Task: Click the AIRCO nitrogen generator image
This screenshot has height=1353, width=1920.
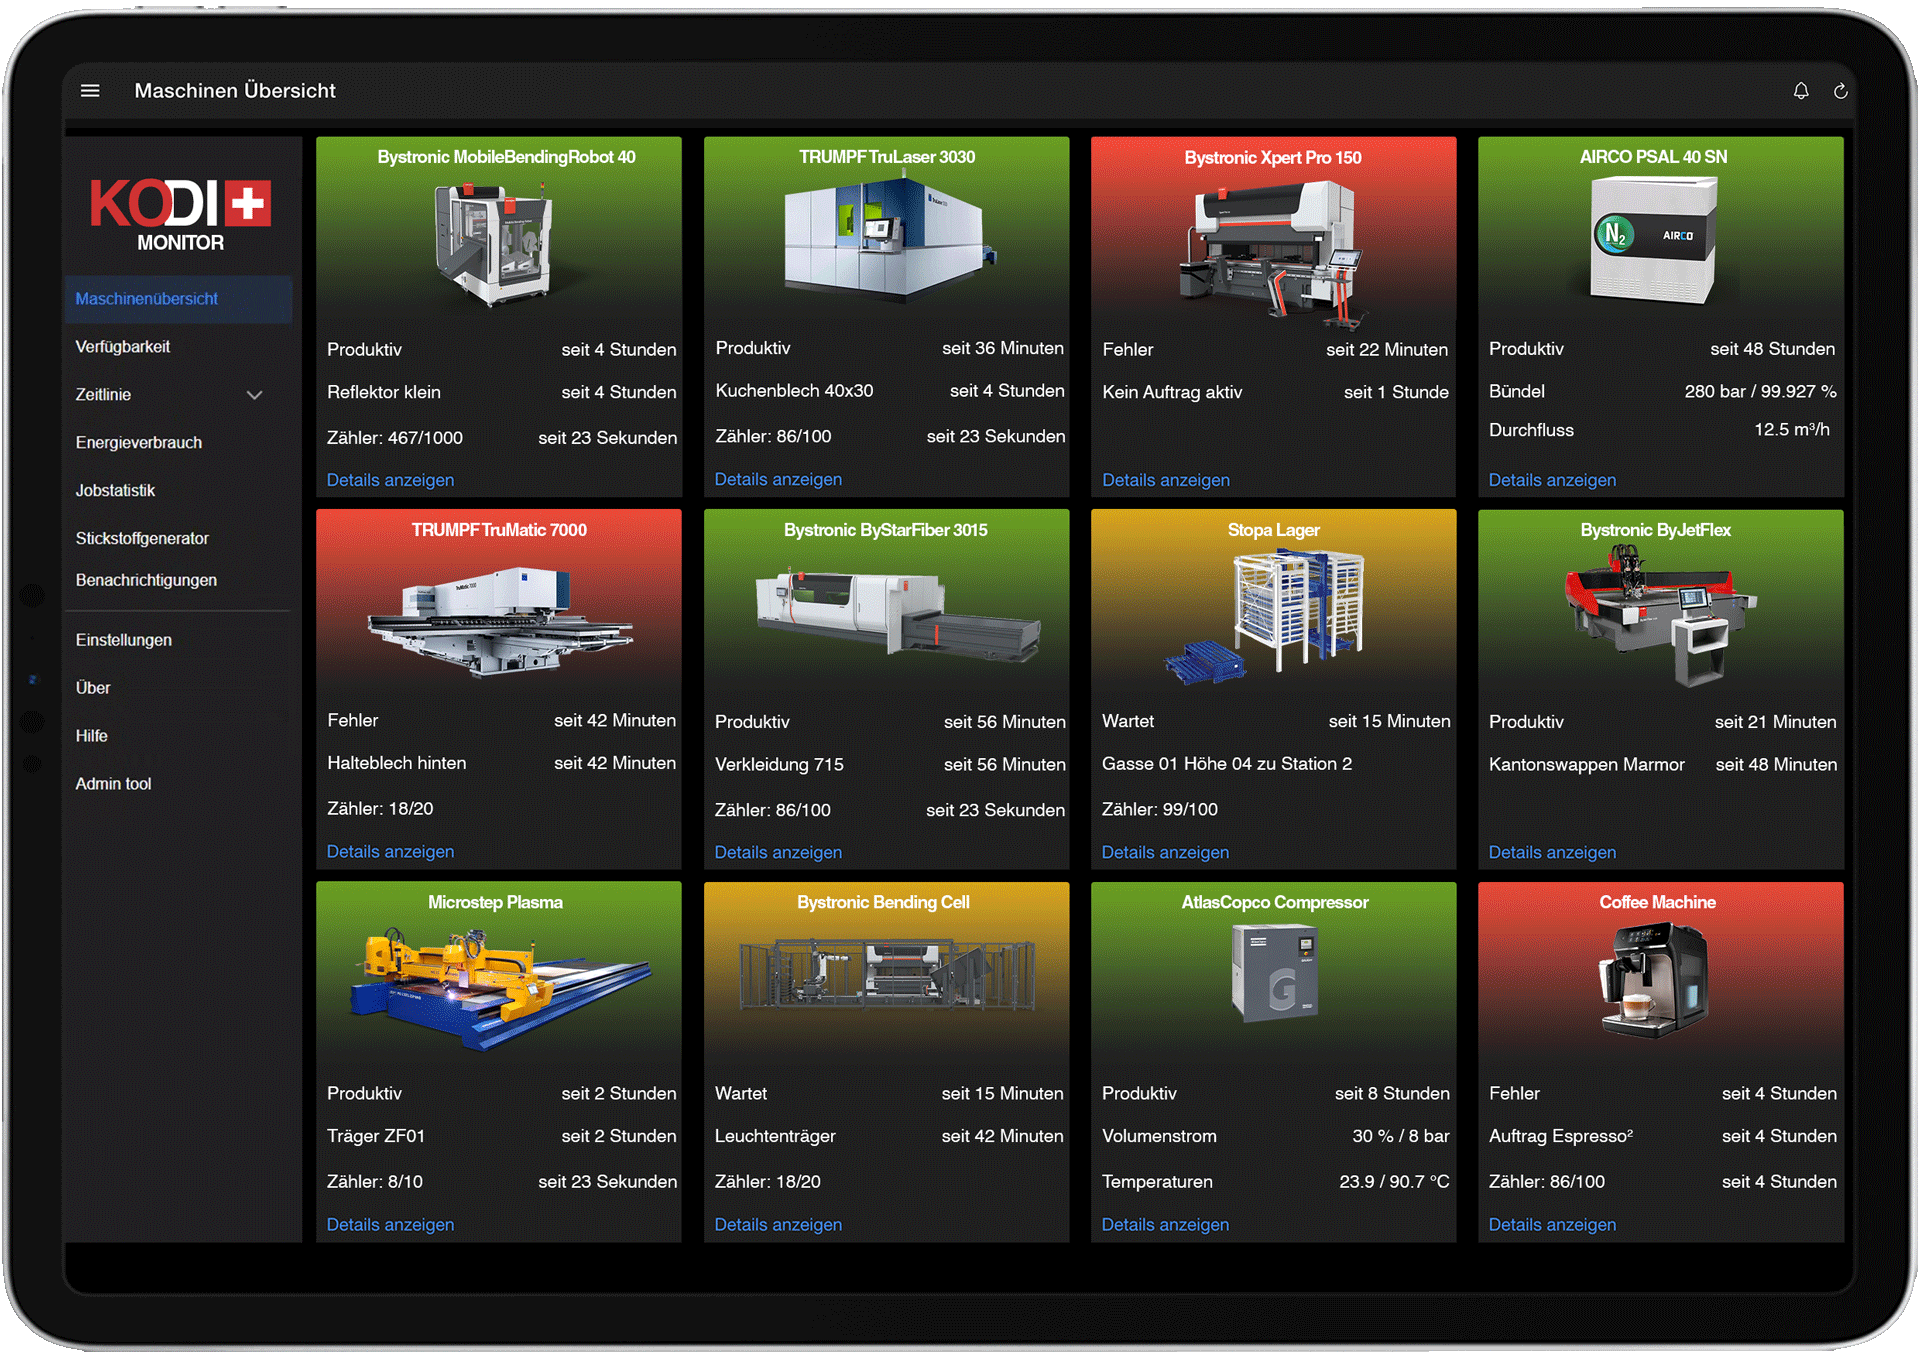Action: pos(1654,240)
